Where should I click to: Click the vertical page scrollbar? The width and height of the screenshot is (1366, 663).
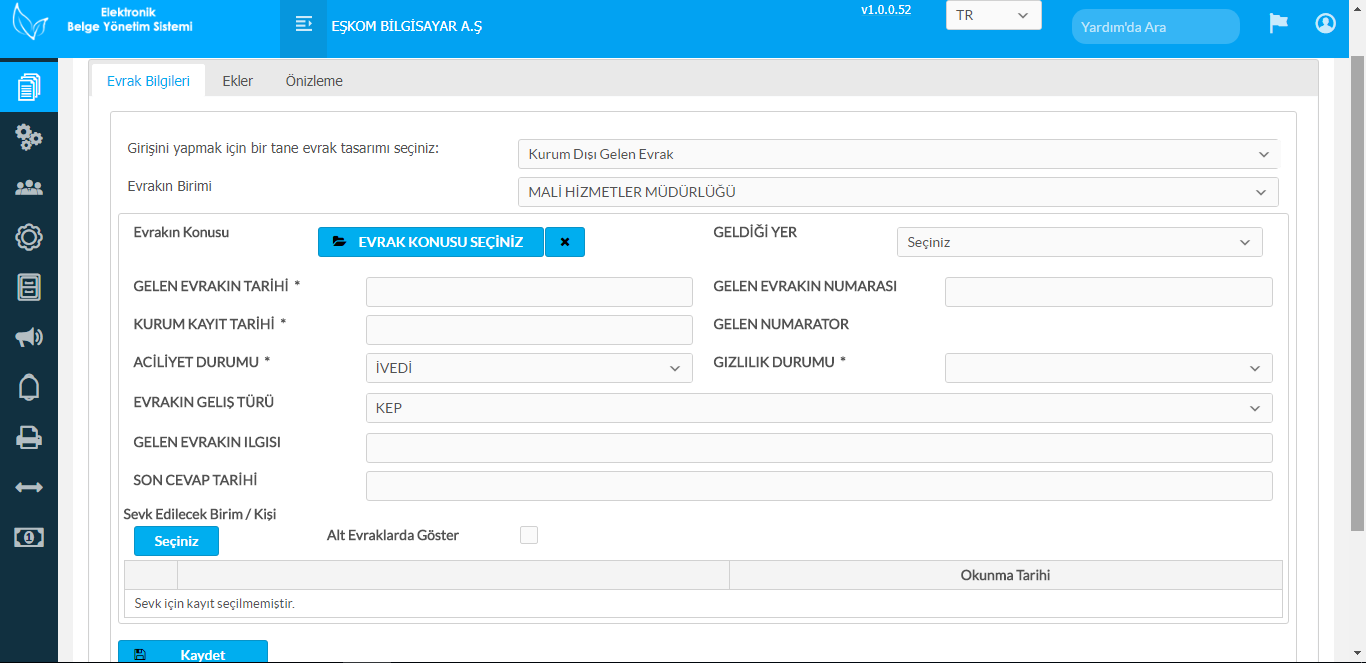click(1358, 294)
